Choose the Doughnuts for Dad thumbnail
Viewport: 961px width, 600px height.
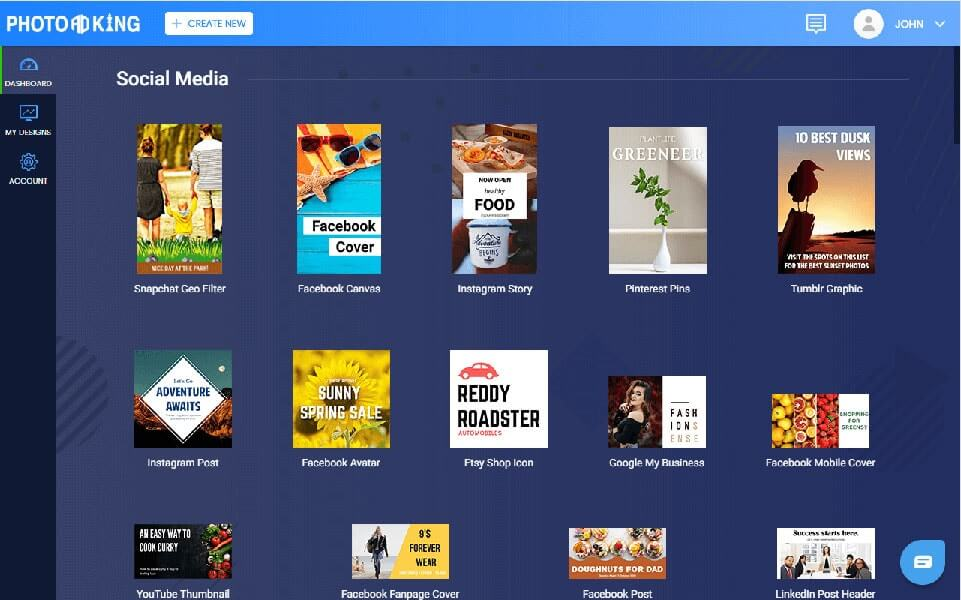click(x=617, y=553)
